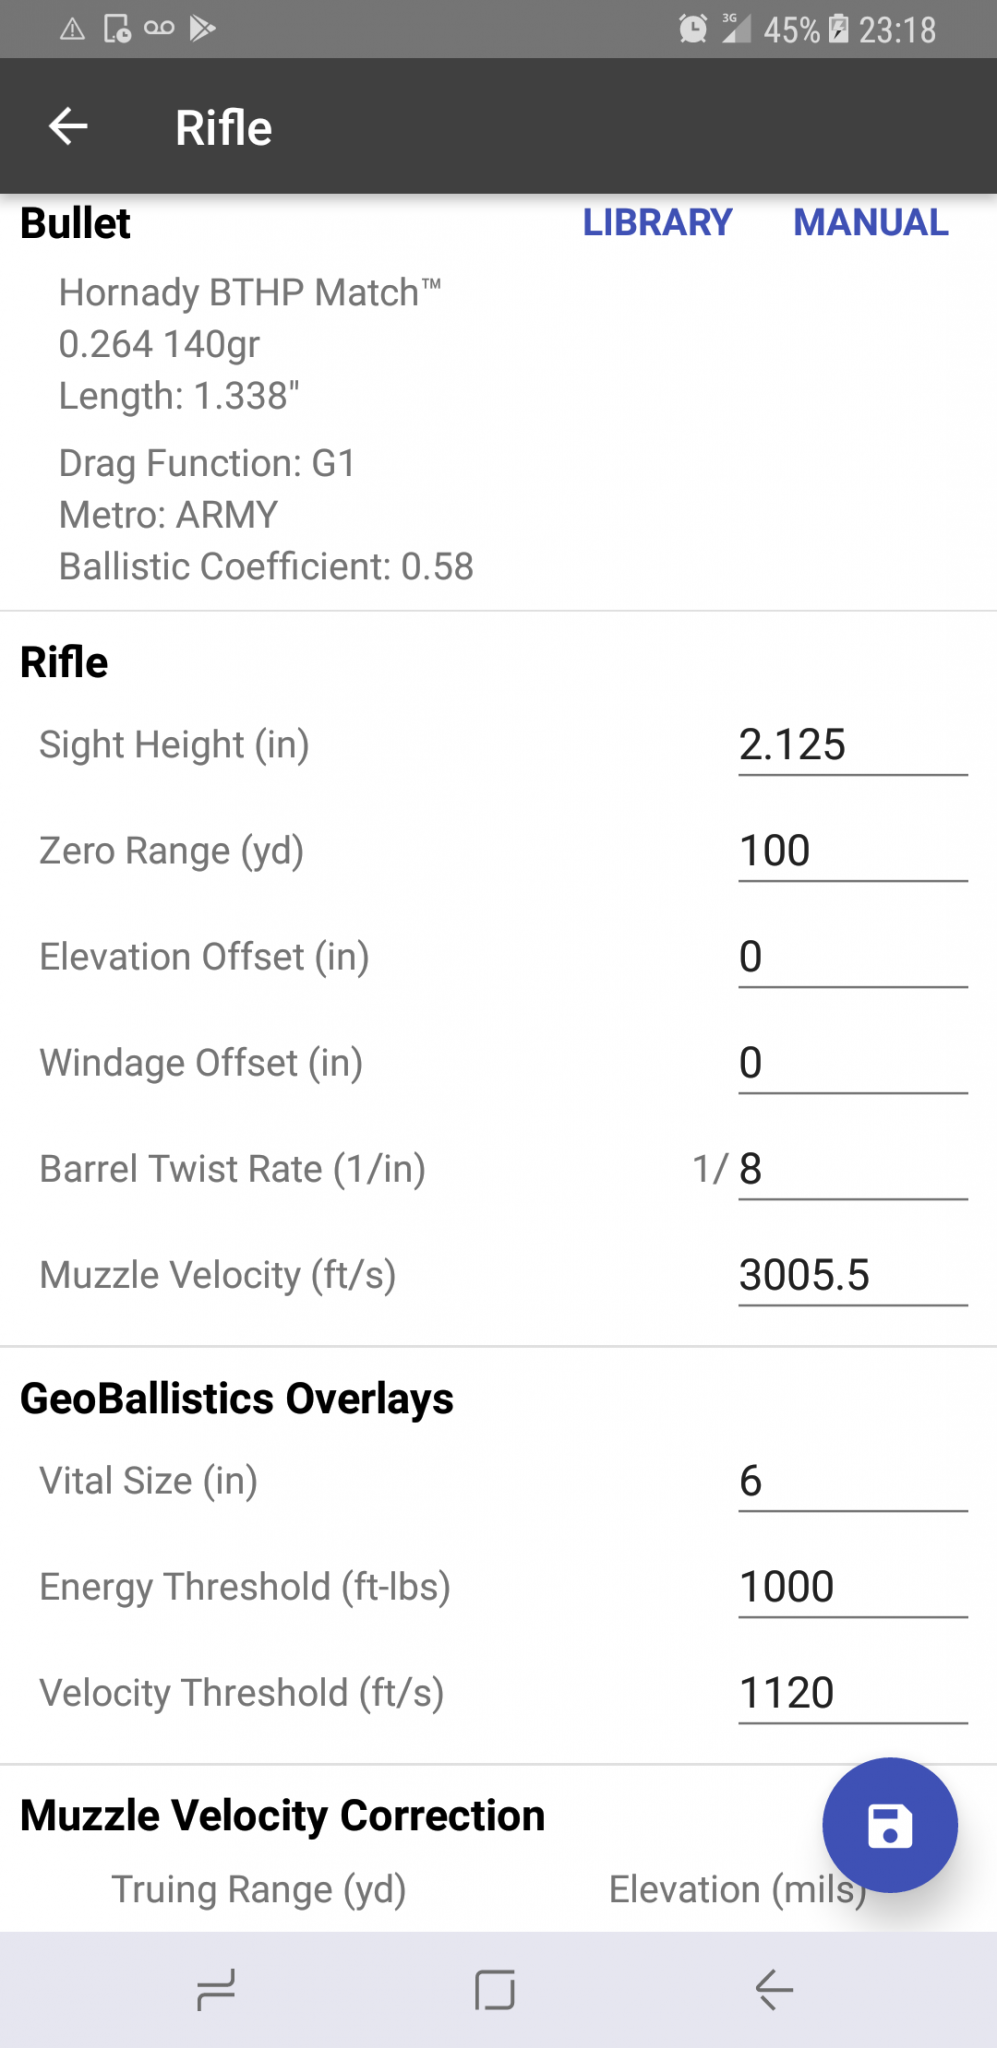The image size is (997, 2048).
Task: Edit the Zero Range value
Action: 853,852
